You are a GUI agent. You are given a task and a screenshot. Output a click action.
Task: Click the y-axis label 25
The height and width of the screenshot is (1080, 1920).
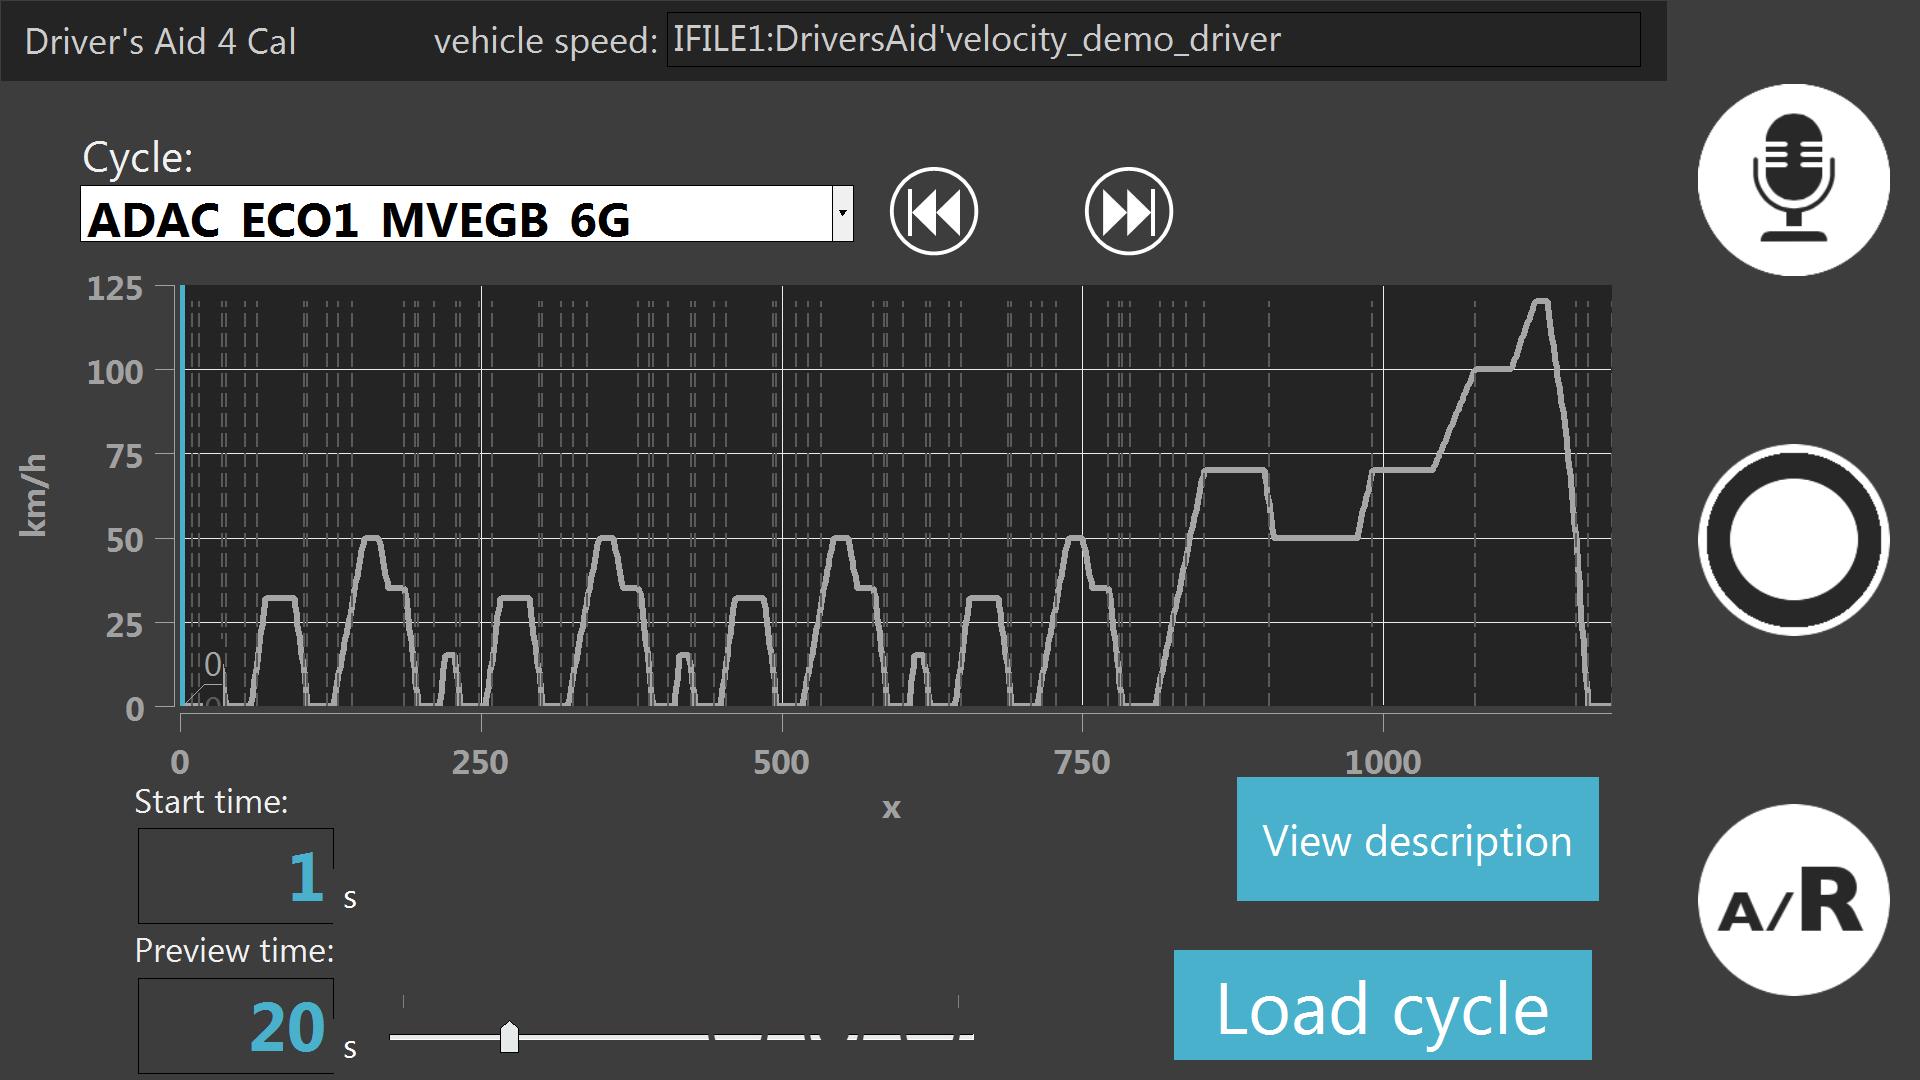click(x=124, y=626)
